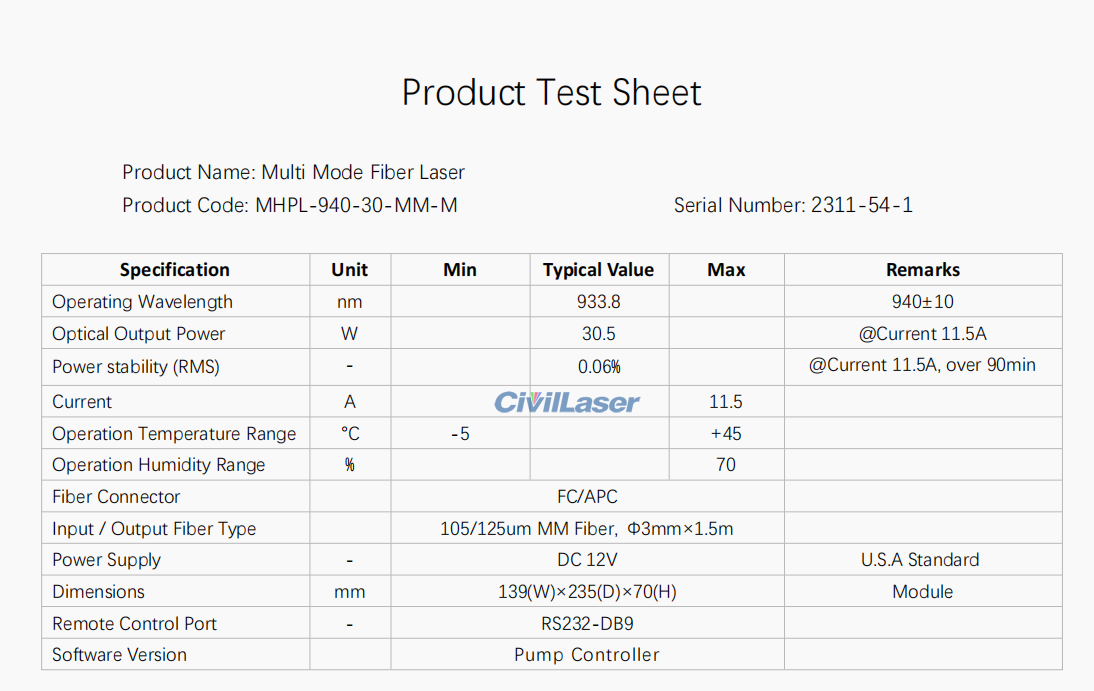1094x691 pixels.
Task: Click the 11.5 max current value
Action: coord(725,402)
